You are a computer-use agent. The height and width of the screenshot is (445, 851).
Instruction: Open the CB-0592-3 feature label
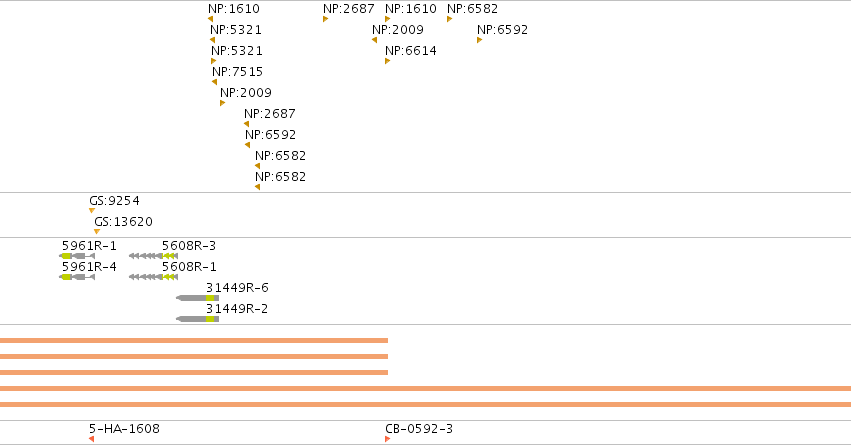pos(419,429)
